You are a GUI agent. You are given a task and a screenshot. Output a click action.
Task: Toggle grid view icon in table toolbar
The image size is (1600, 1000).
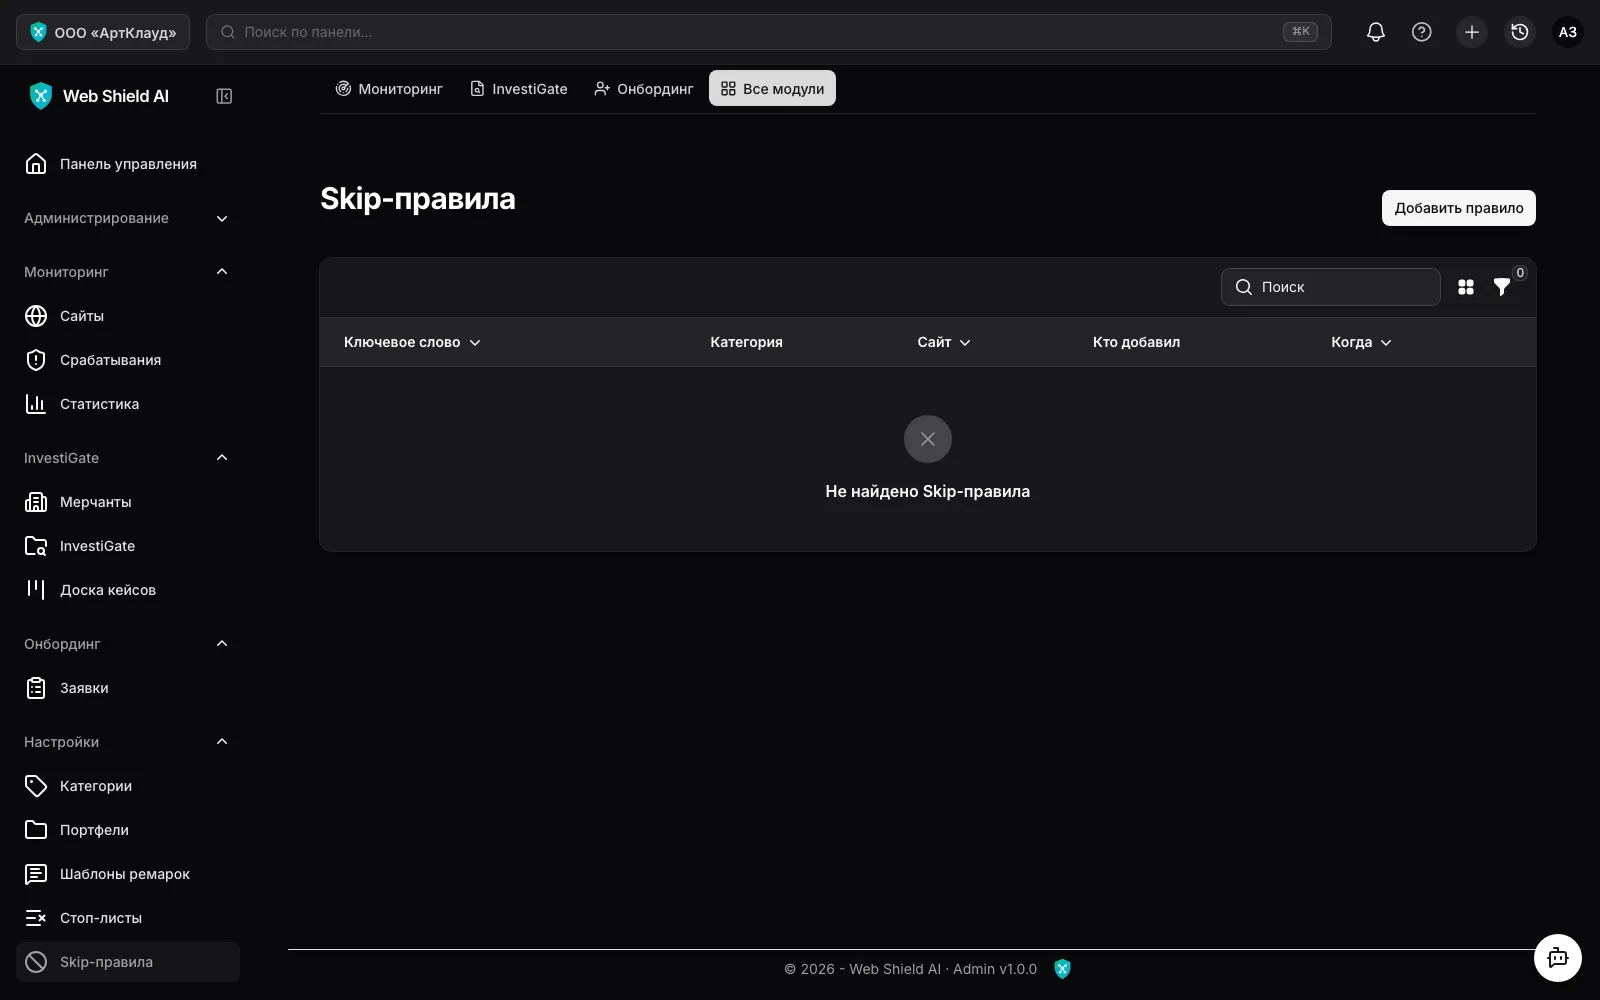(x=1466, y=287)
